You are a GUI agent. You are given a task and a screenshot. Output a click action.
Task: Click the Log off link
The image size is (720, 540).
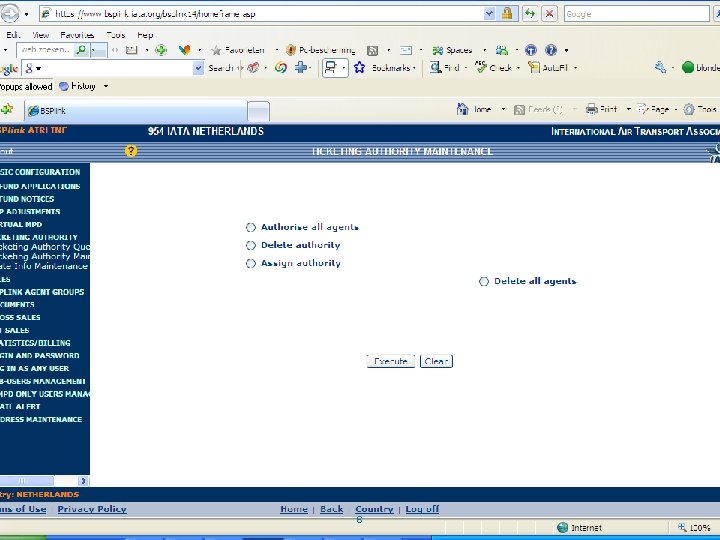(x=422, y=509)
